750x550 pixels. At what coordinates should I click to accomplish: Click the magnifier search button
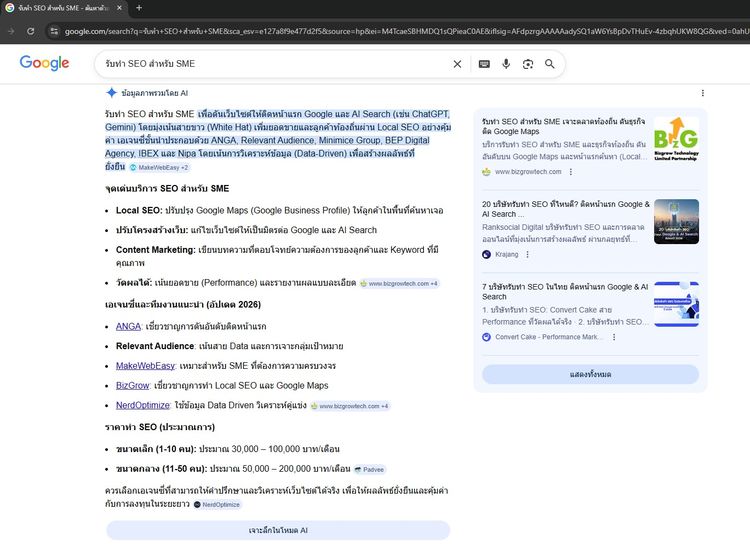(550, 64)
